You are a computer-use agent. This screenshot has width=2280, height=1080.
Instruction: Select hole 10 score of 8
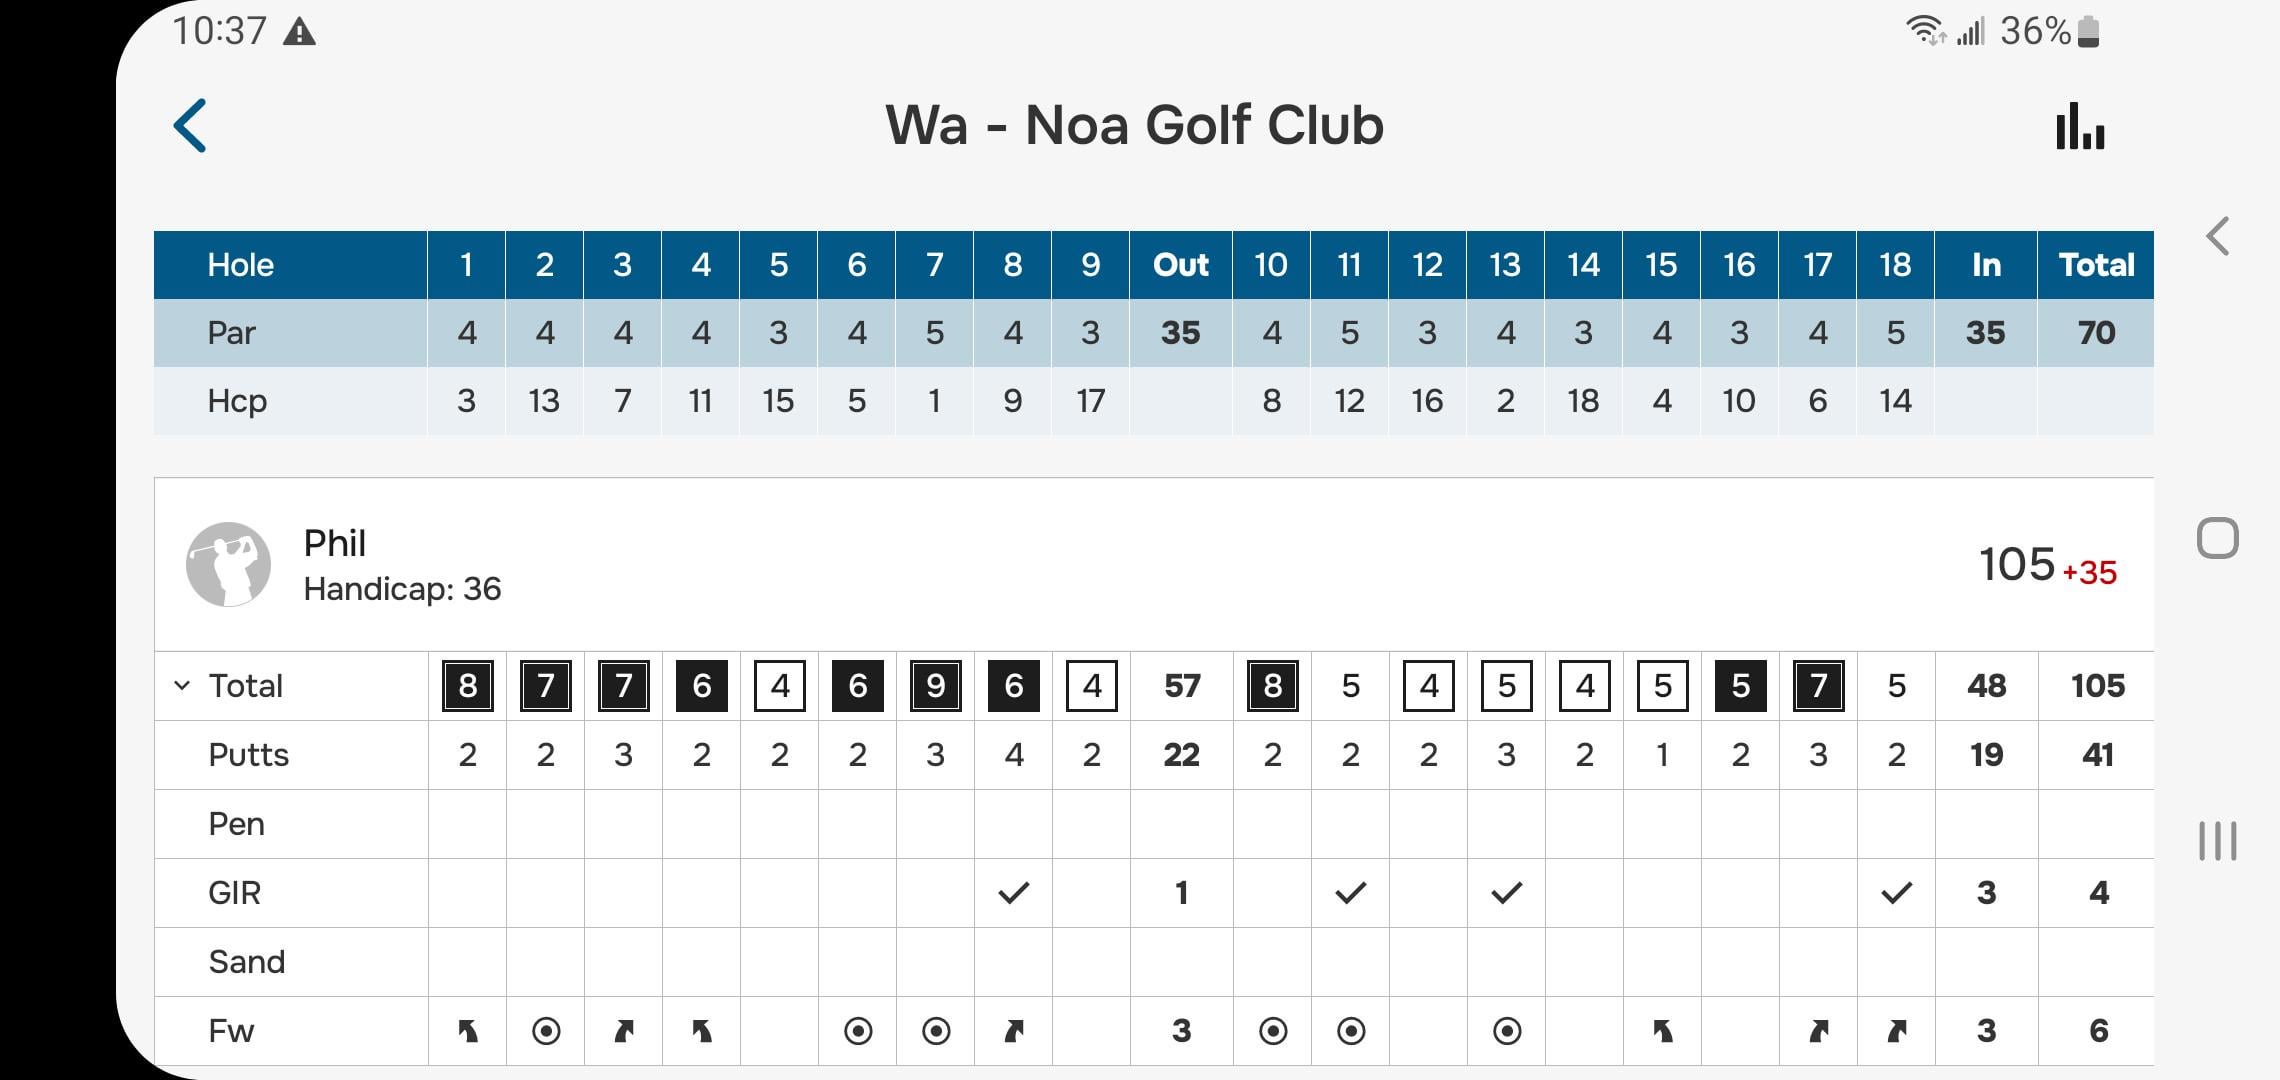pos(1273,686)
